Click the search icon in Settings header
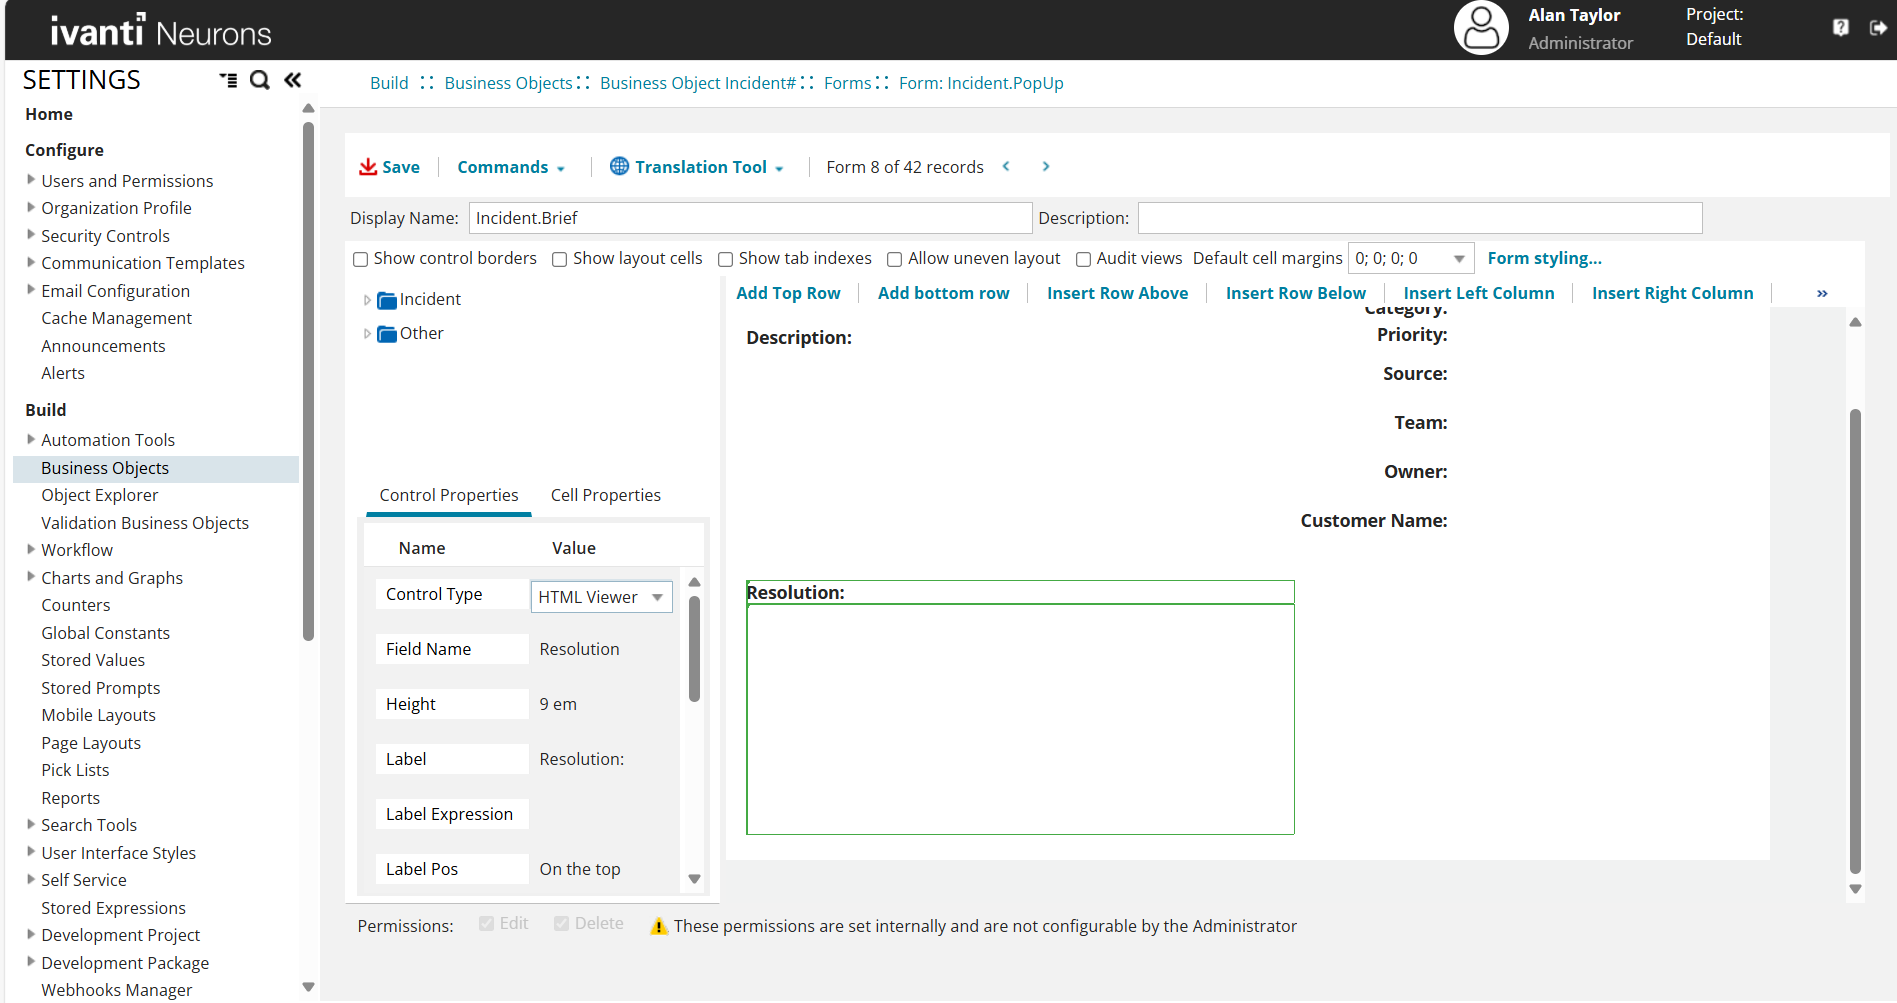 [259, 80]
